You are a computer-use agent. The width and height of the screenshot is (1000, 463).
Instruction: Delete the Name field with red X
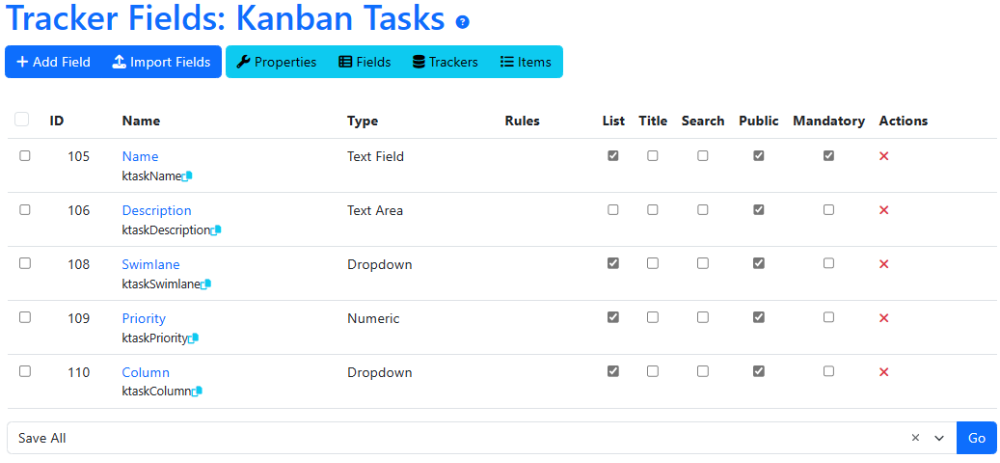tap(884, 156)
